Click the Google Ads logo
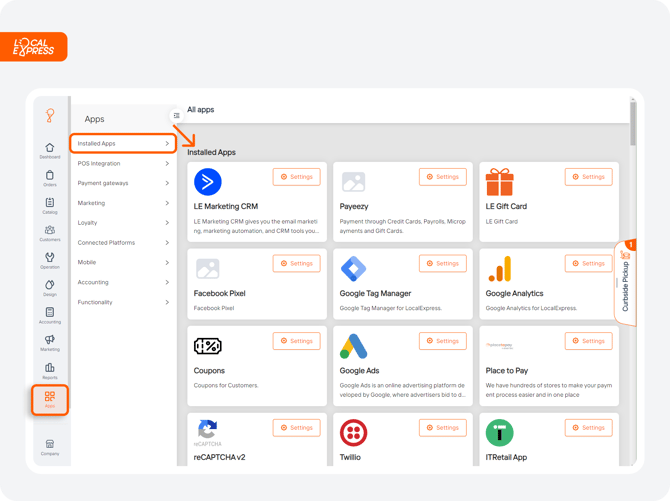The height and width of the screenshot is (501, 670). tap(353, 346)
